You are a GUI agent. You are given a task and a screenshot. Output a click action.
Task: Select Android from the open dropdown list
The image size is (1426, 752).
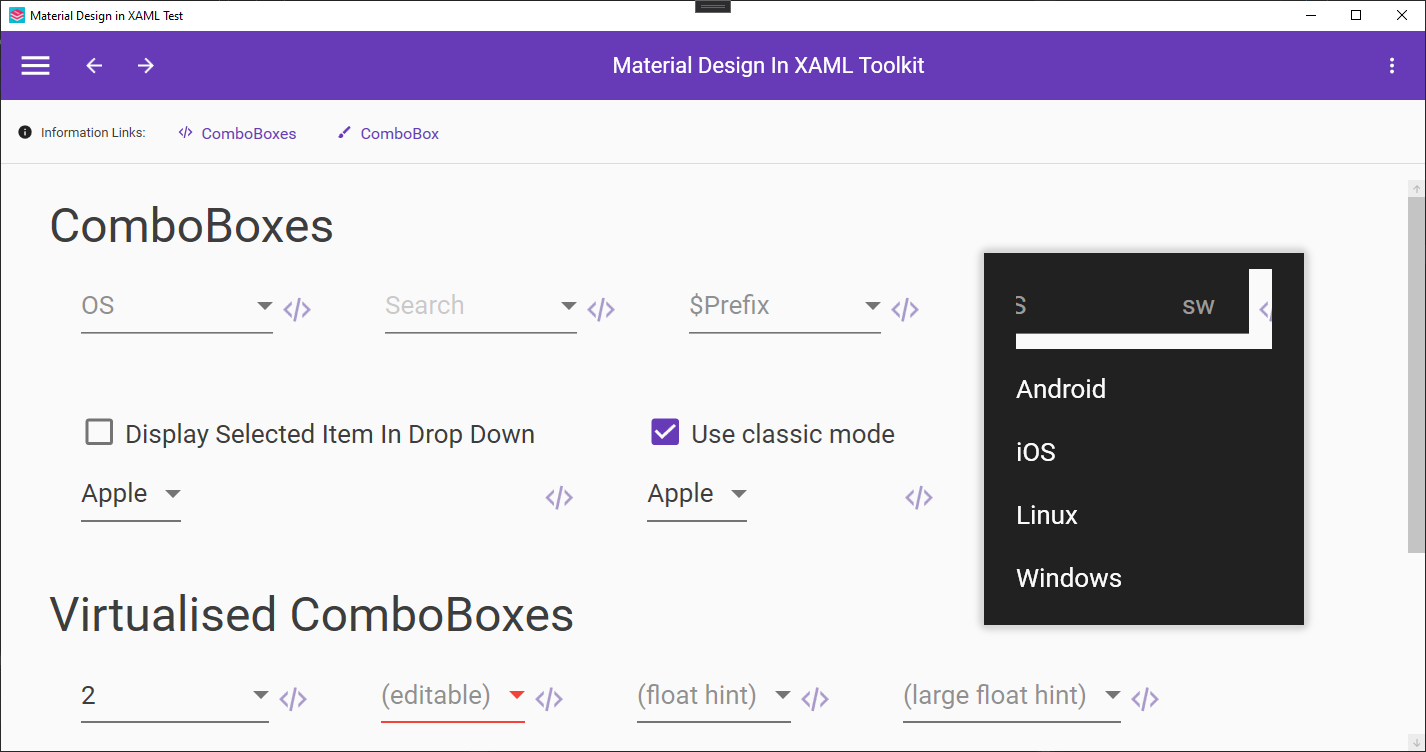point(1061,389)
